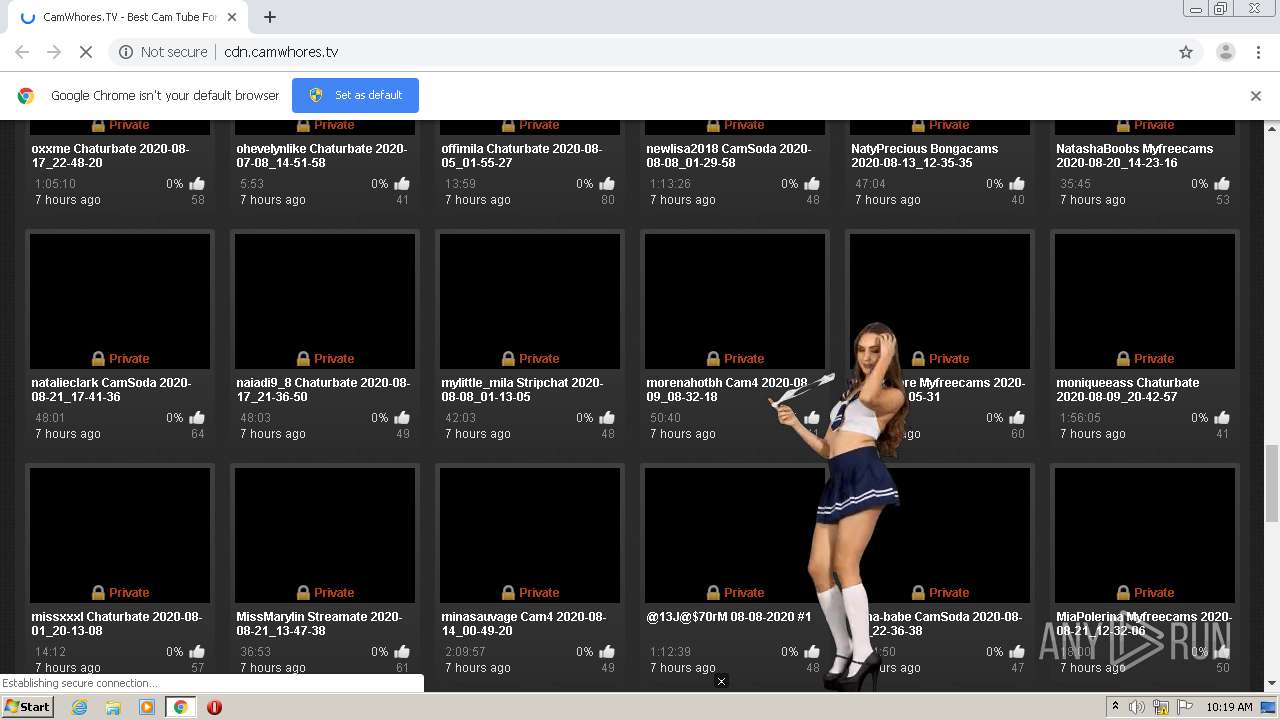Open the natalieclark CamSoda thumbnail
Viewport: 1280px width, 720px height.
pos(120,301)
